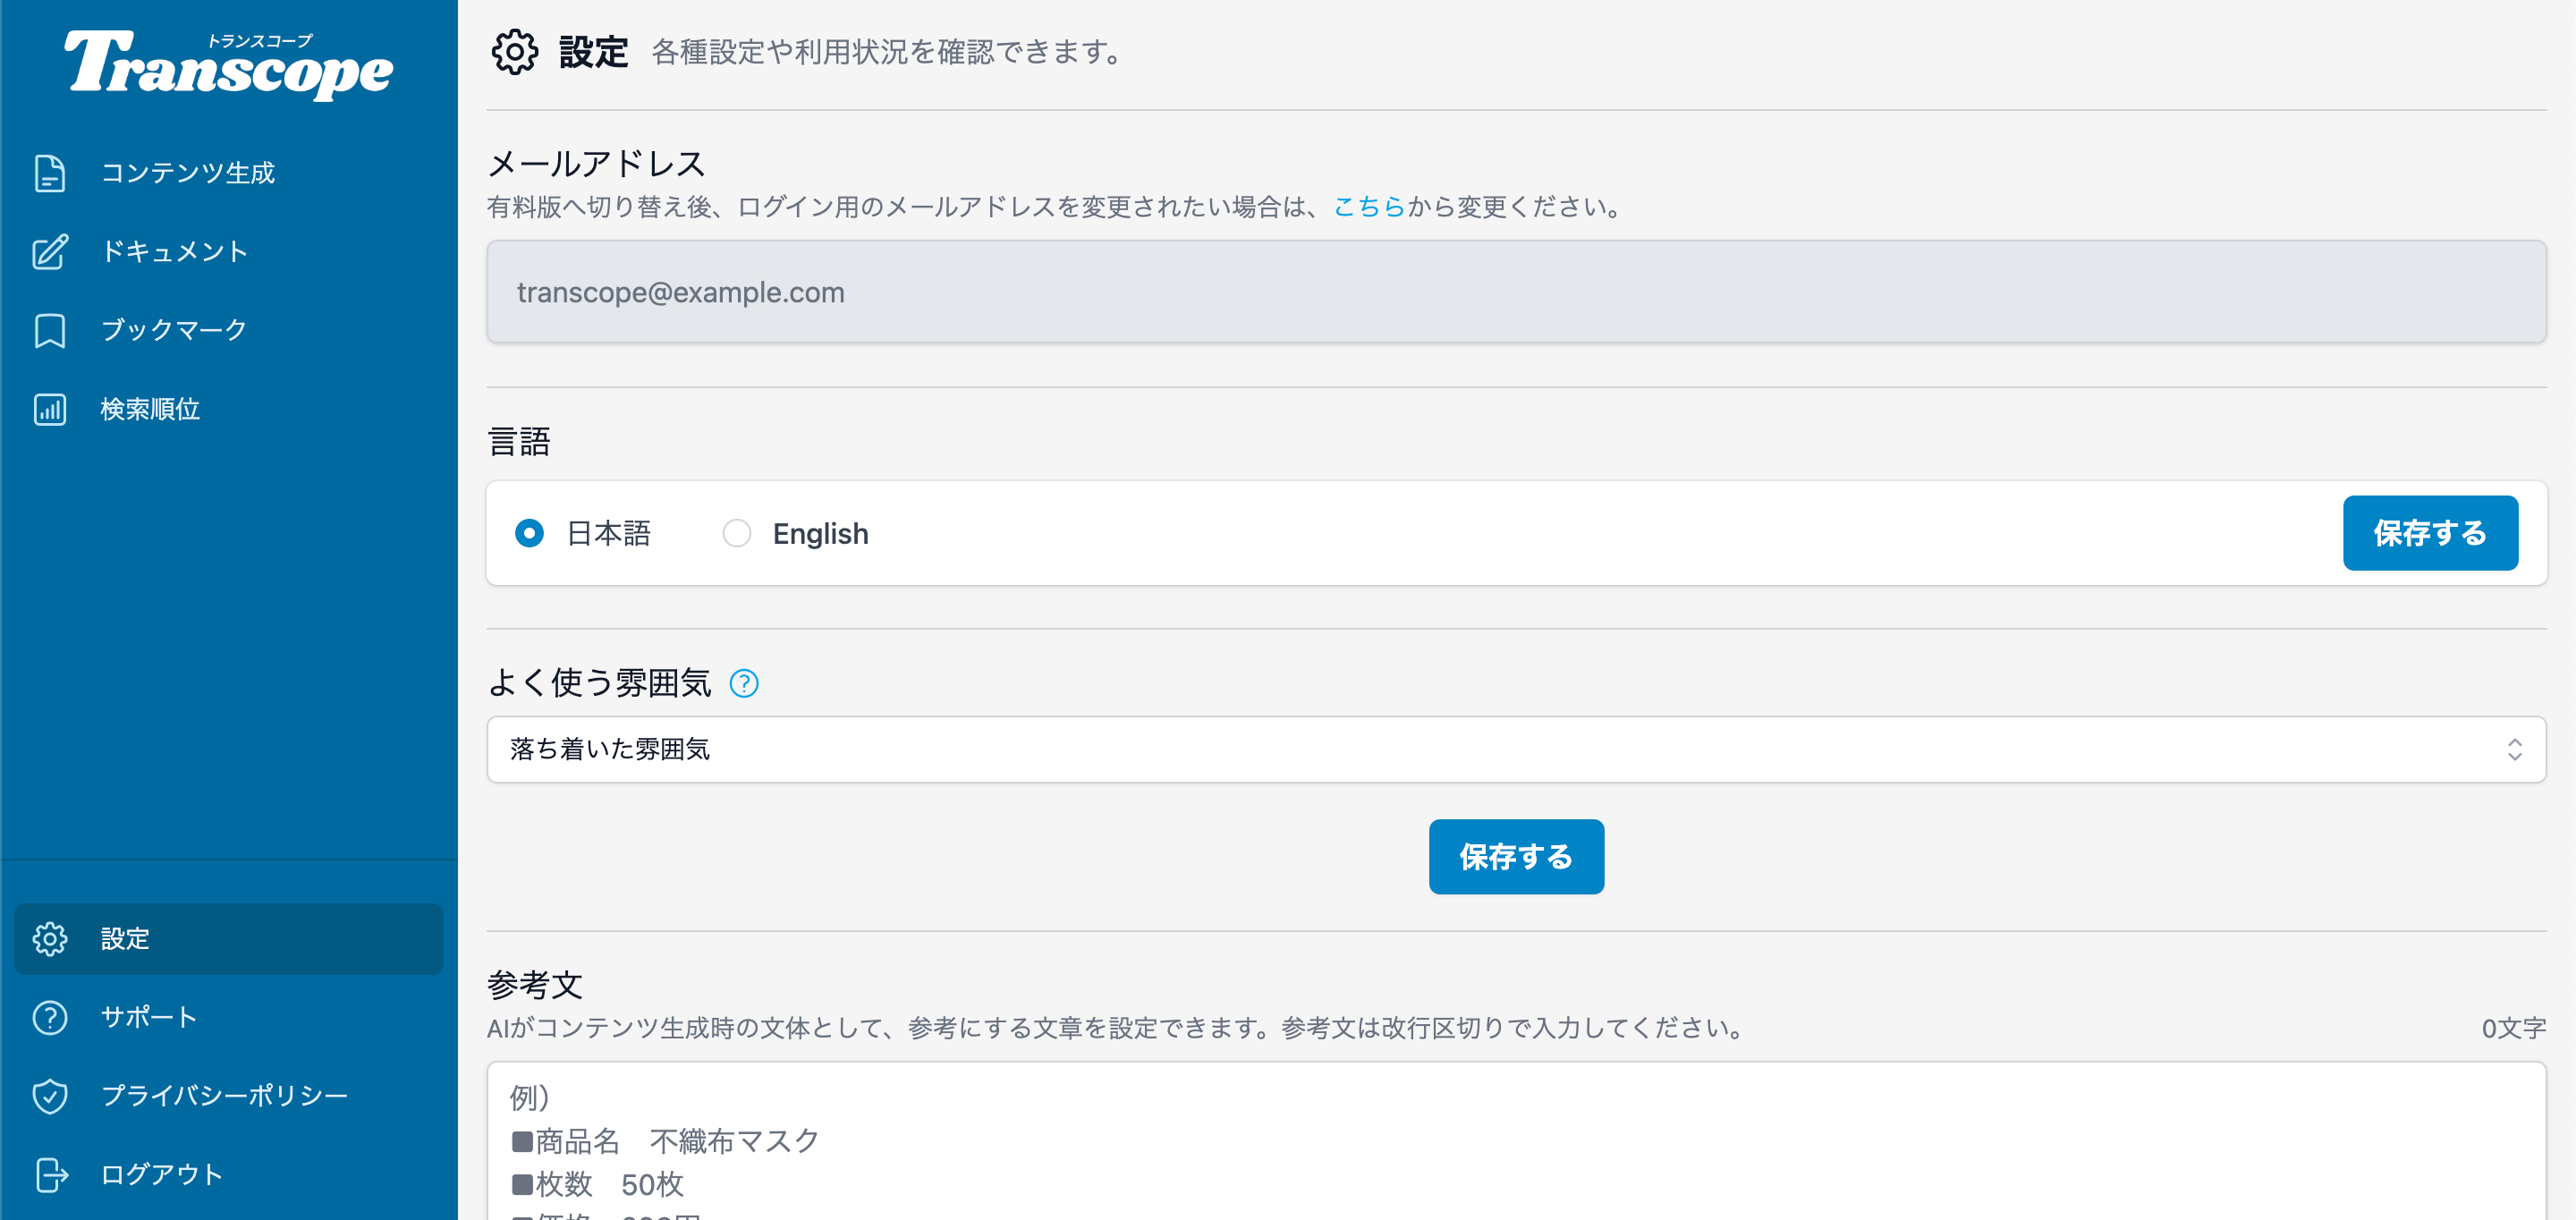Click the コンテンツ生成 document icon
Screen dimensions: 2576x1220
(50, 173)
